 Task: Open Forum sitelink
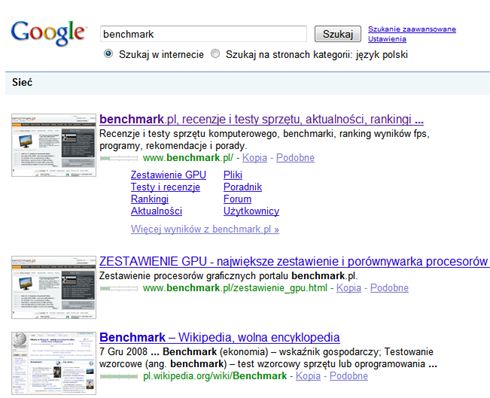237,199
